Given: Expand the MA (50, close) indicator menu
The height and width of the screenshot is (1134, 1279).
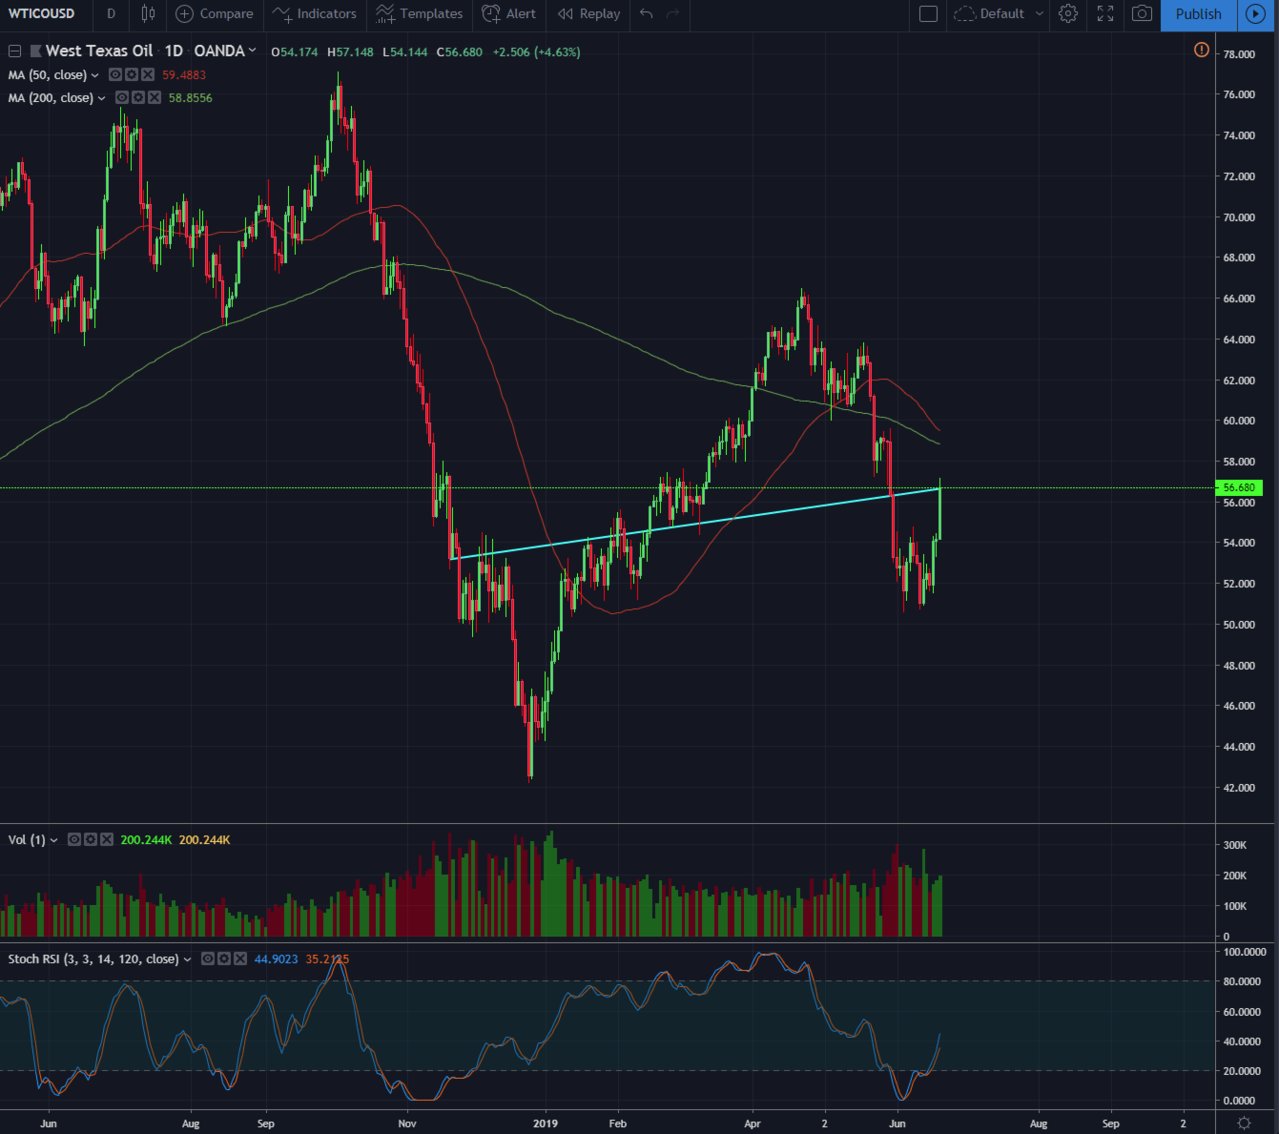Looking at the screenshot, I should 95,75.
